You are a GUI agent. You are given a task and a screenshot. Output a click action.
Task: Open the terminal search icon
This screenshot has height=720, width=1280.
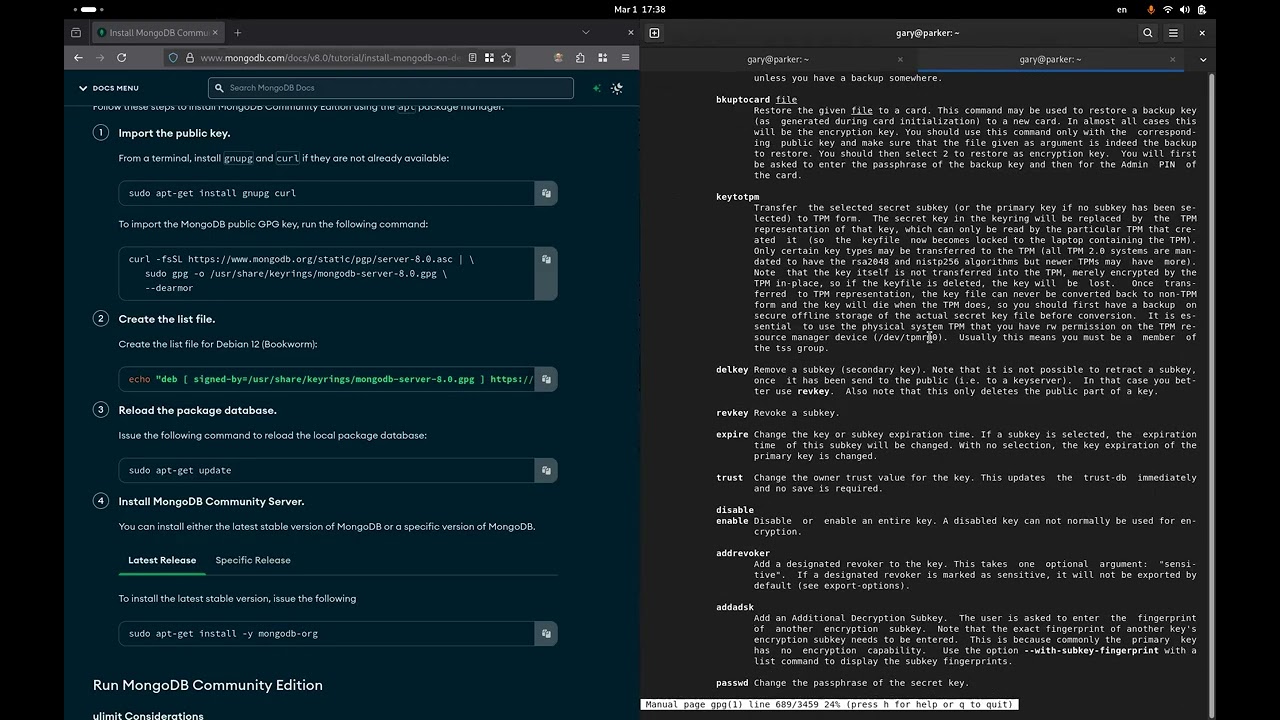[x=1148, y=33]
